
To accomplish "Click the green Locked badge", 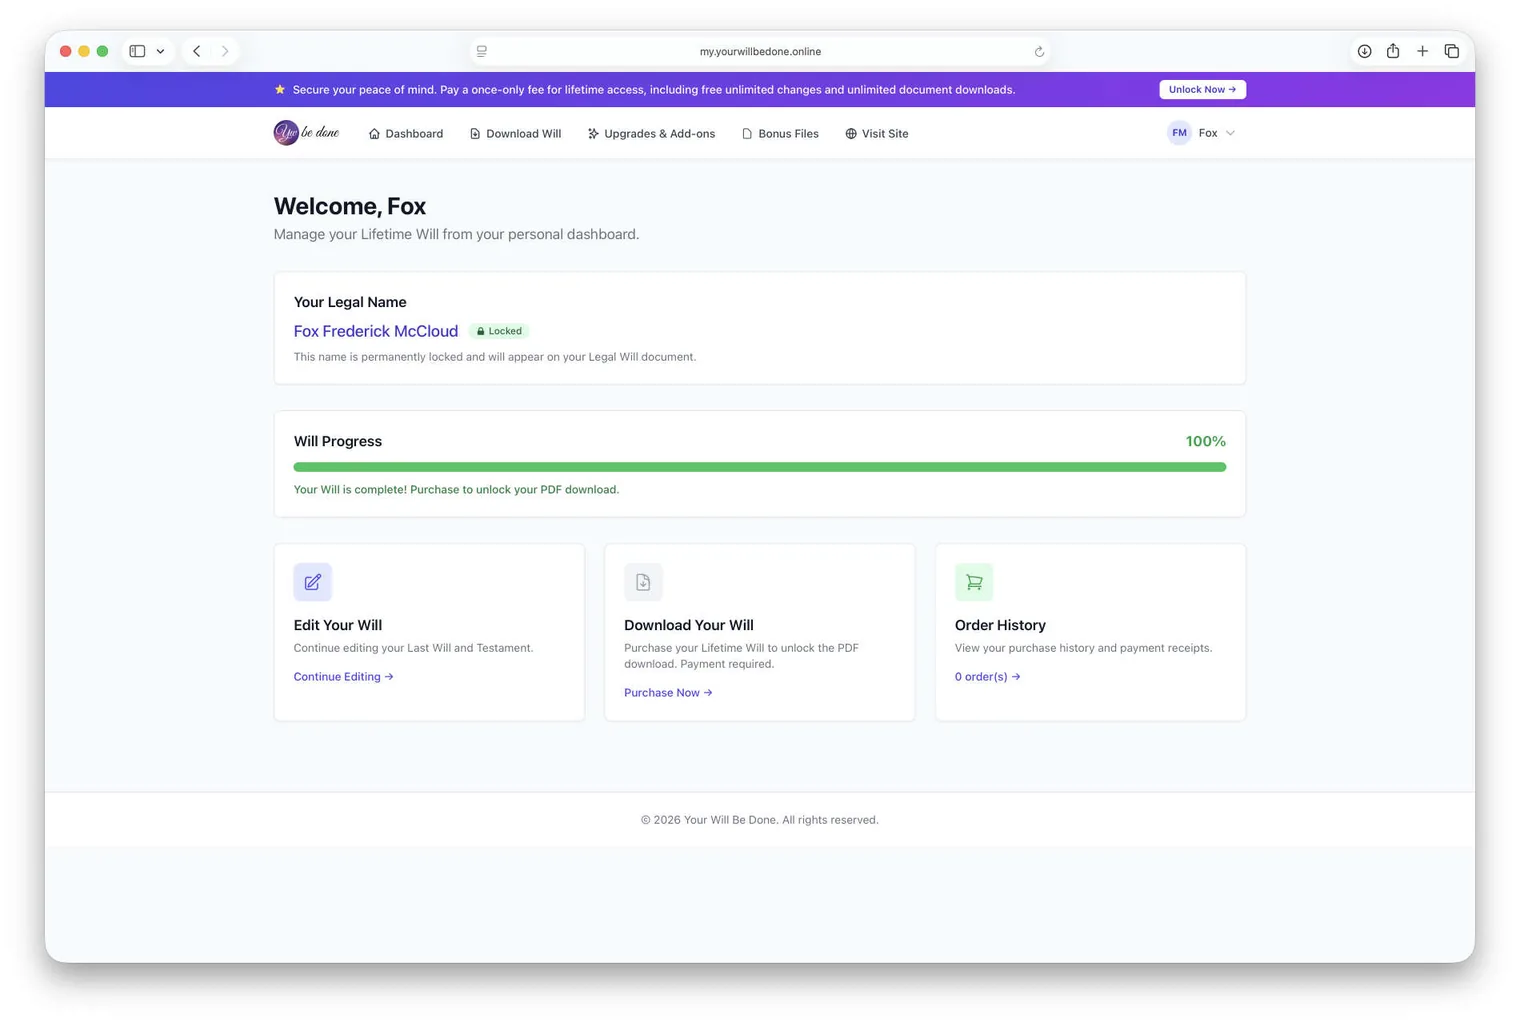I will point(499,331).
